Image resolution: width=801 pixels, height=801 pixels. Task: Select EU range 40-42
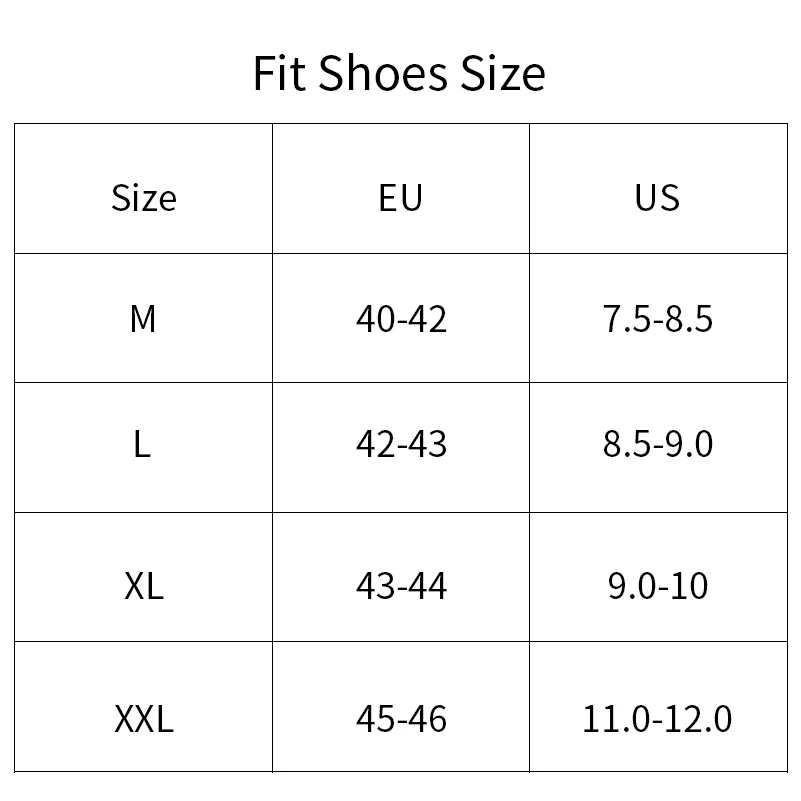pyautogui.click(x=401, y=319)
